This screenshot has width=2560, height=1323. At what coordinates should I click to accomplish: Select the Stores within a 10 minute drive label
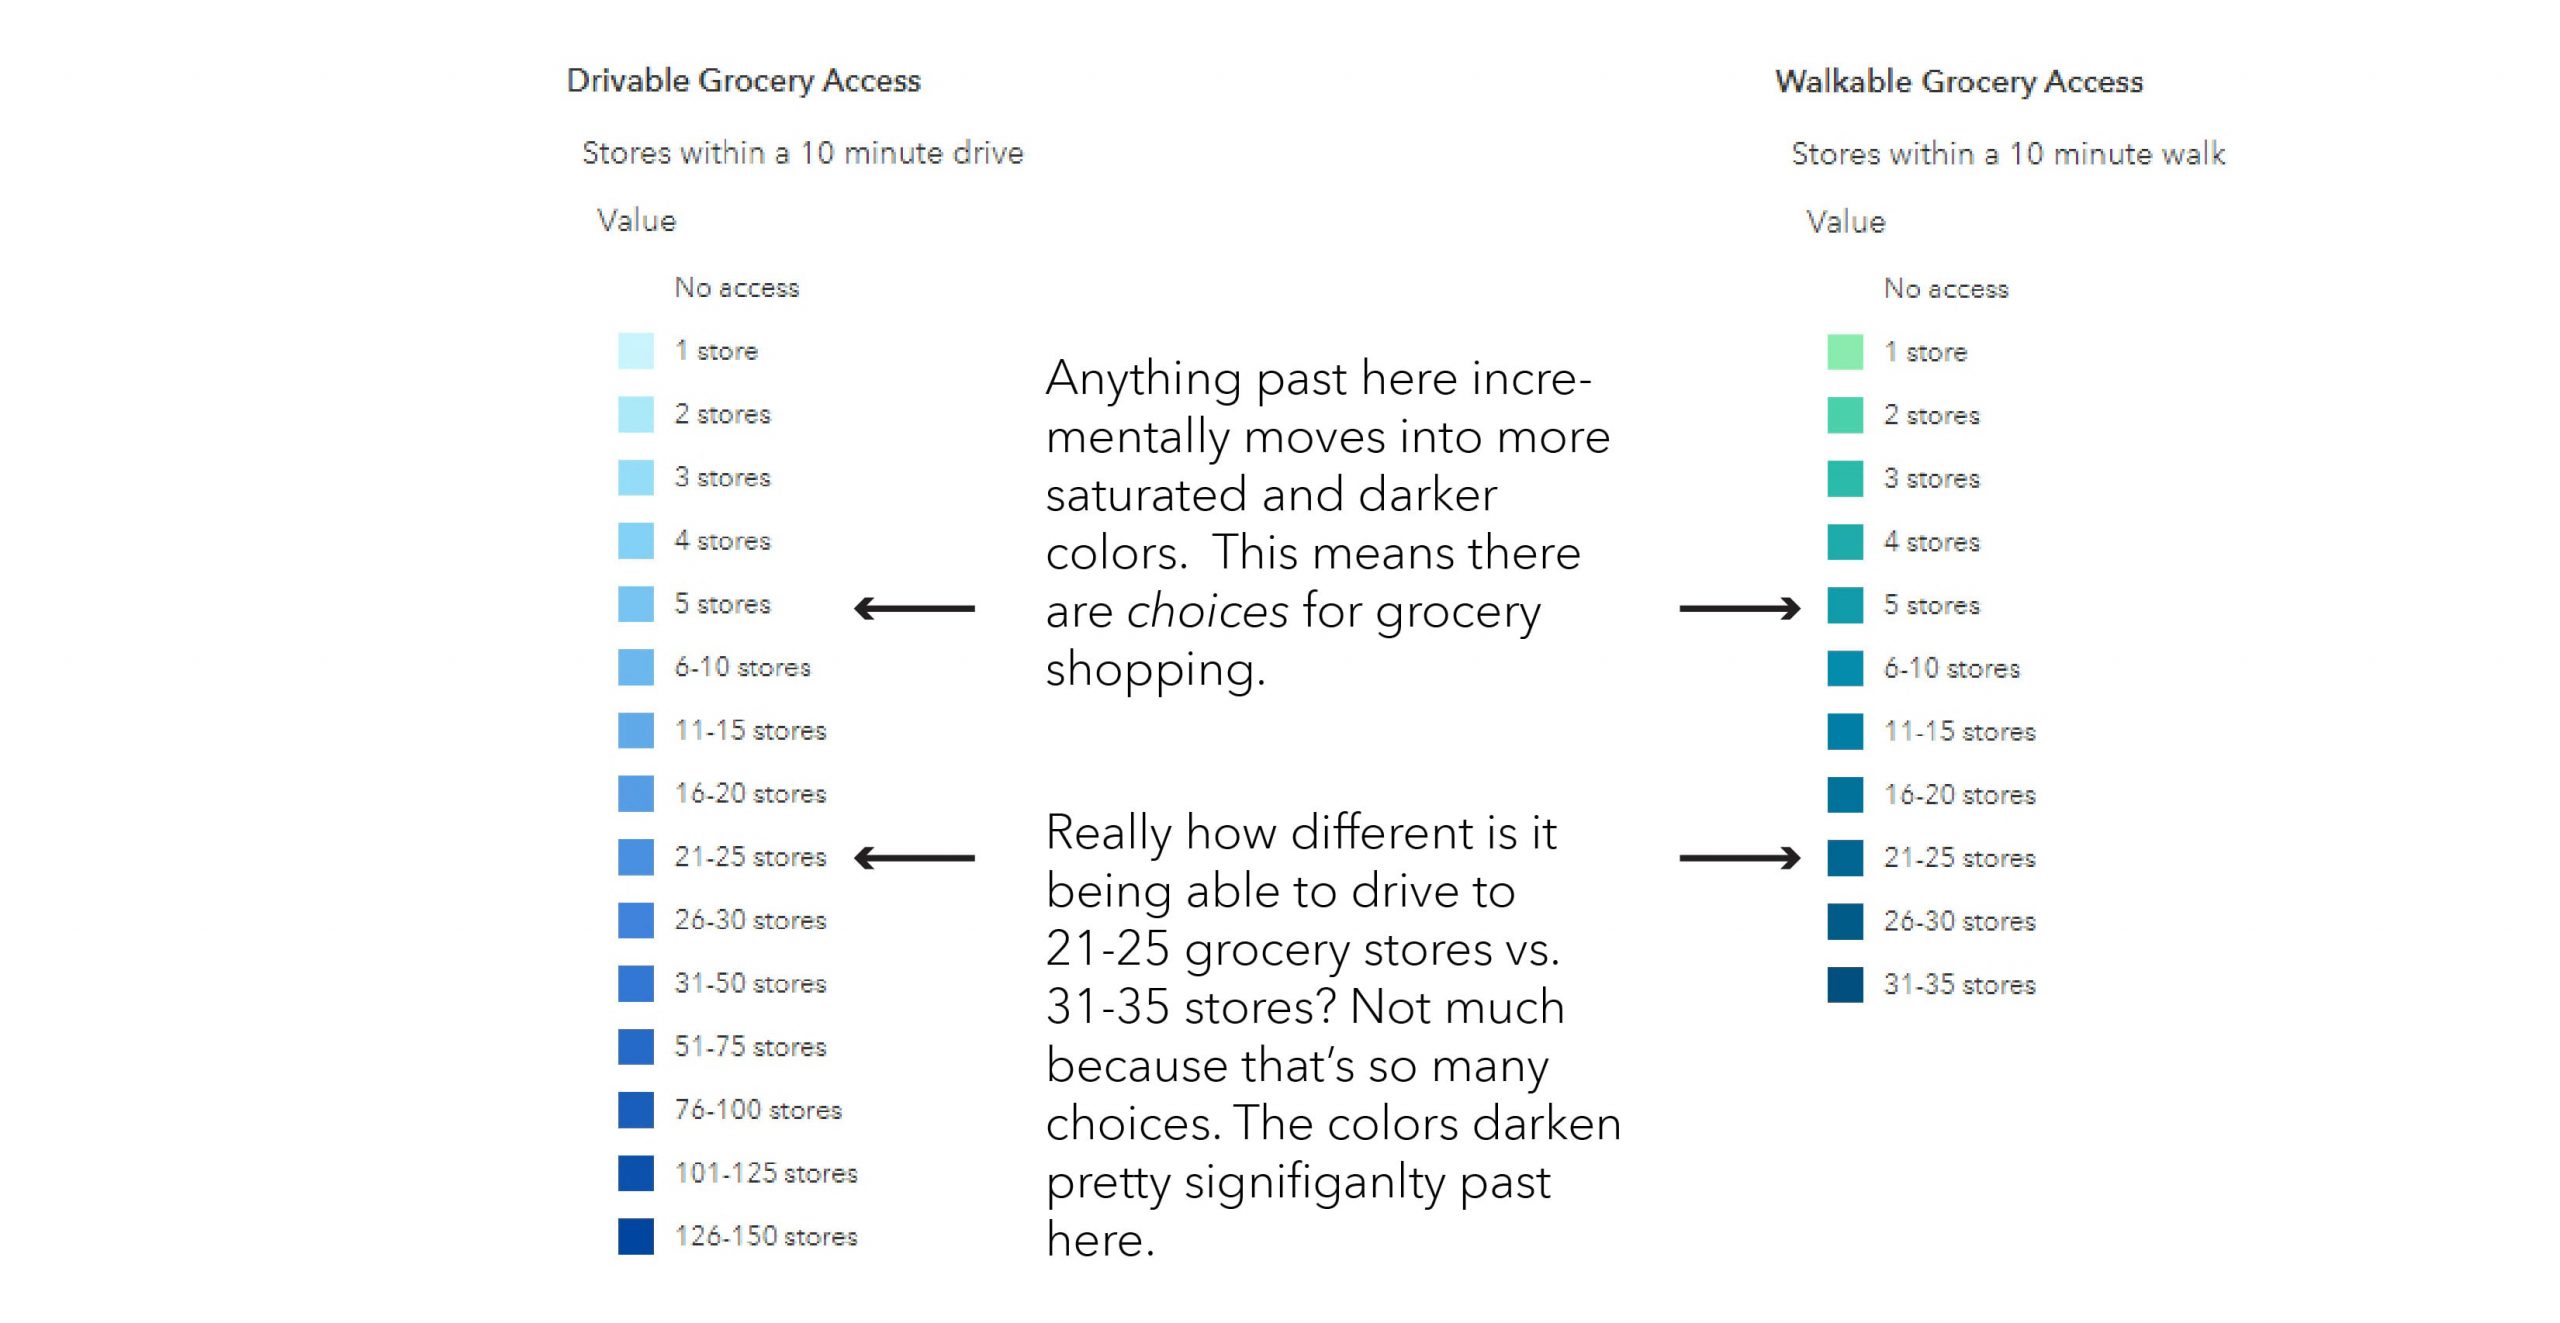[802, 153]
